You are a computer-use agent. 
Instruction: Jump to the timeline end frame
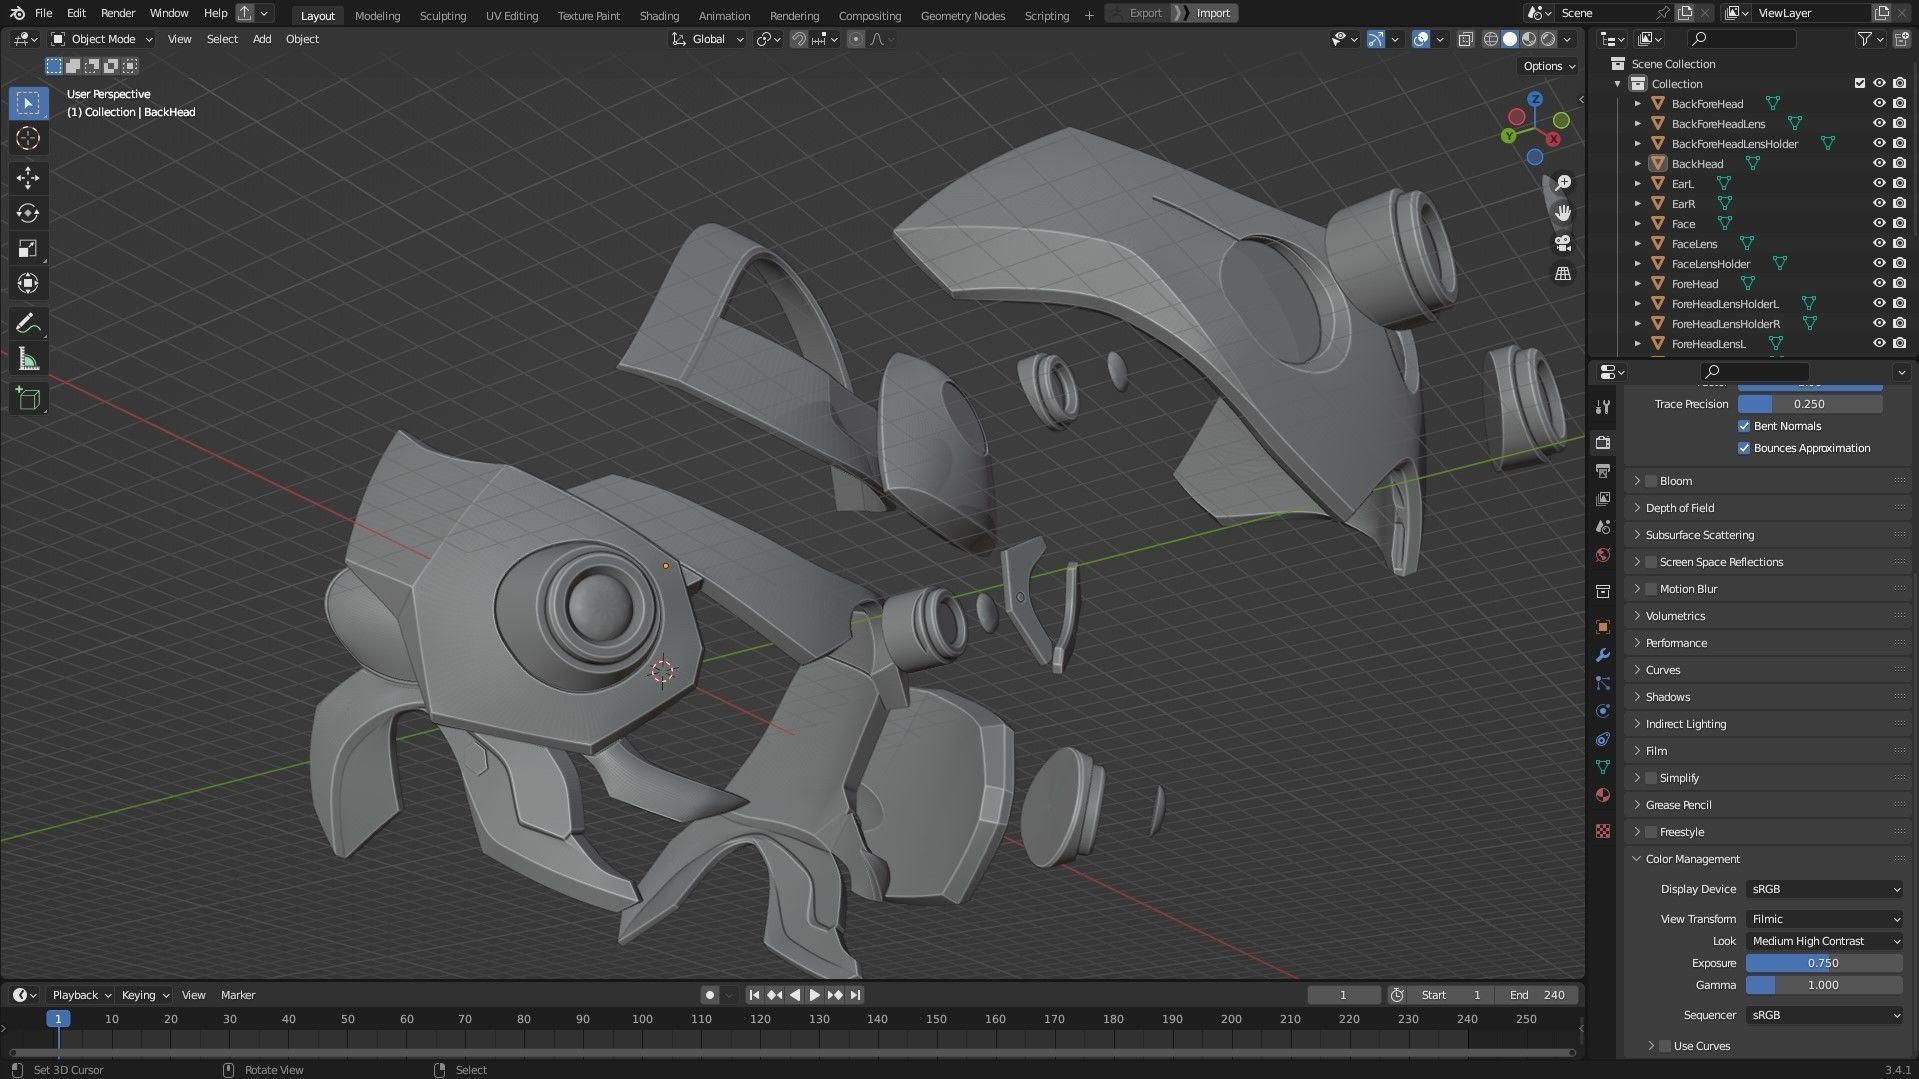(x=855, y=995)
